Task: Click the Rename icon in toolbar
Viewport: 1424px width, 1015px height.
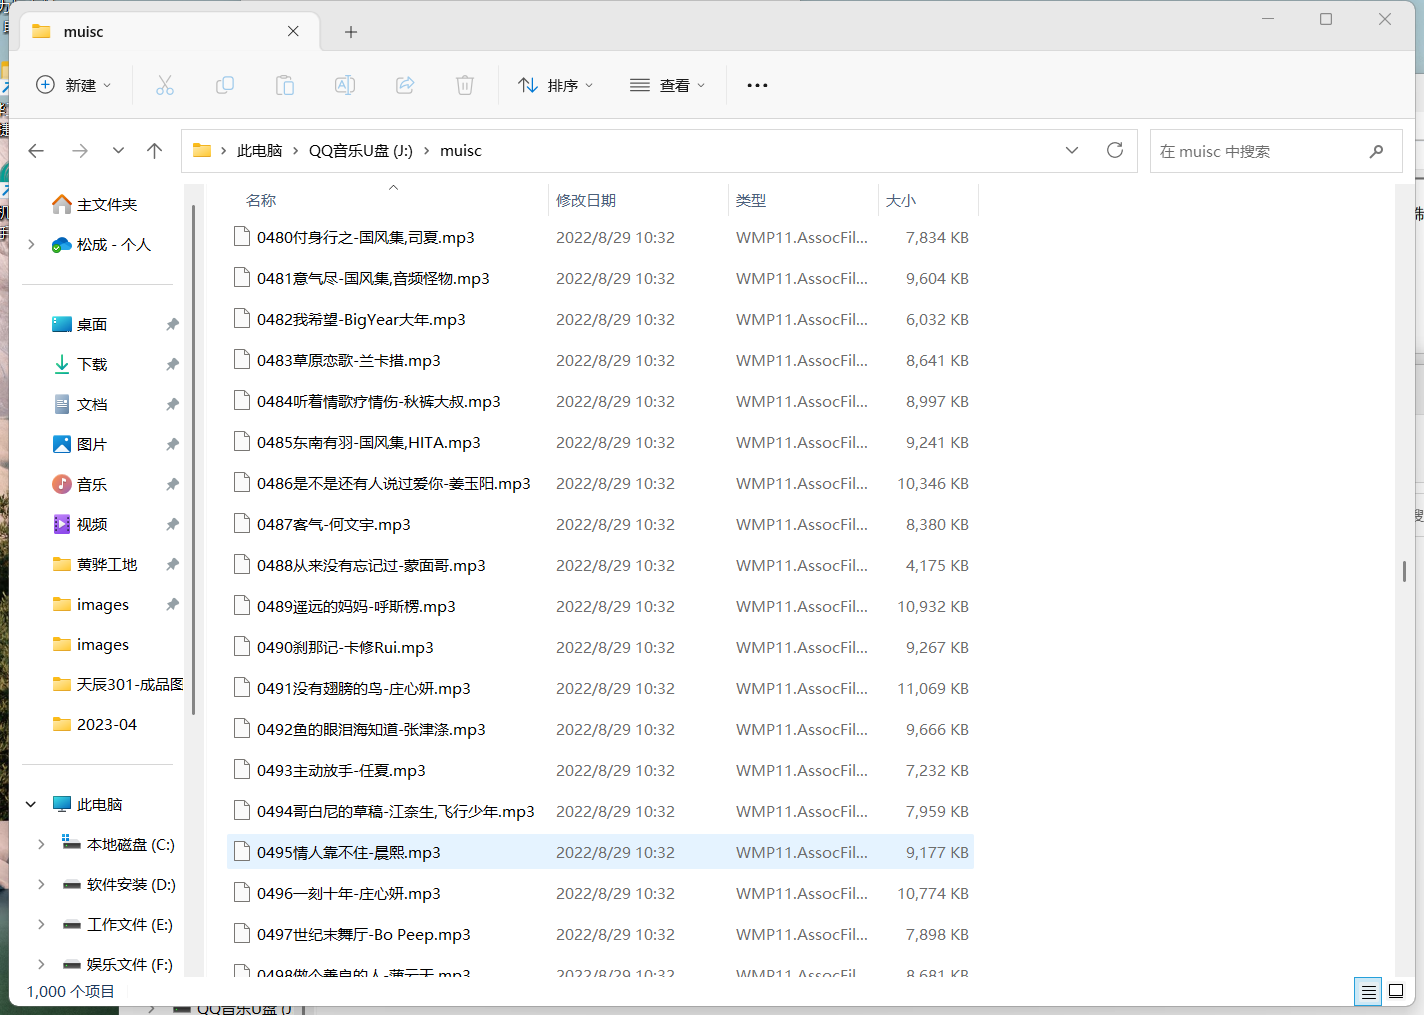Action: 345,85
